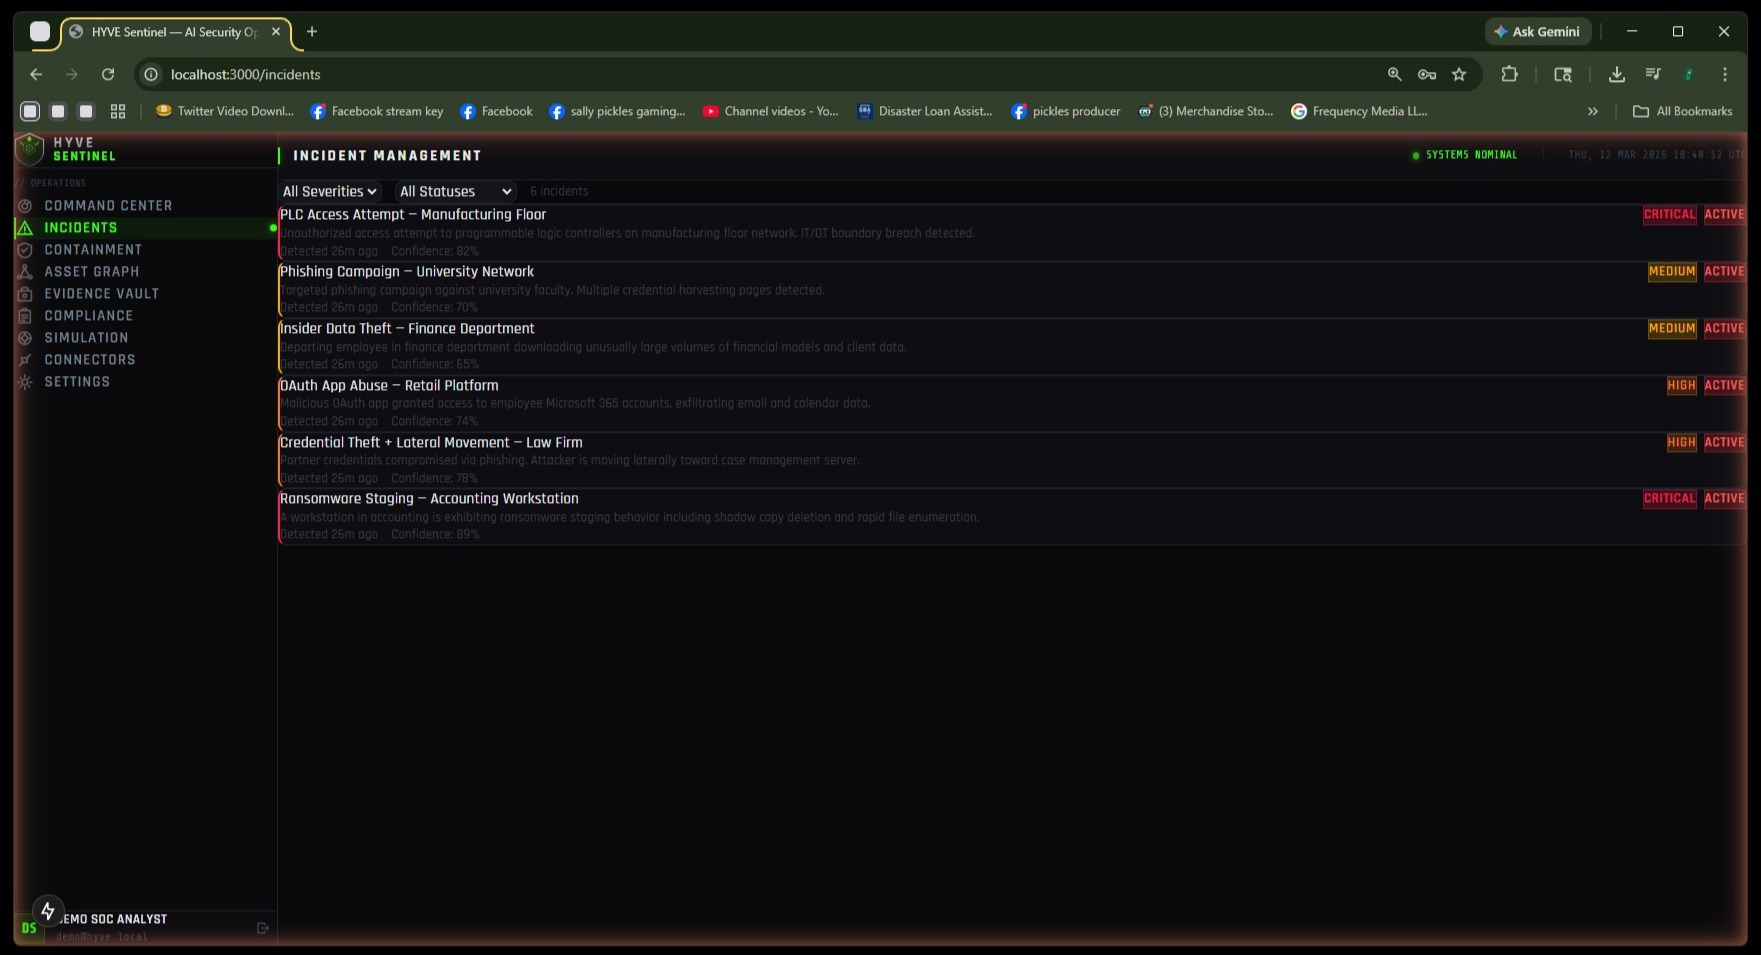Click the Compliance clipboard icon
Viewport: 1761px width, 955px height.
[25, 316]
